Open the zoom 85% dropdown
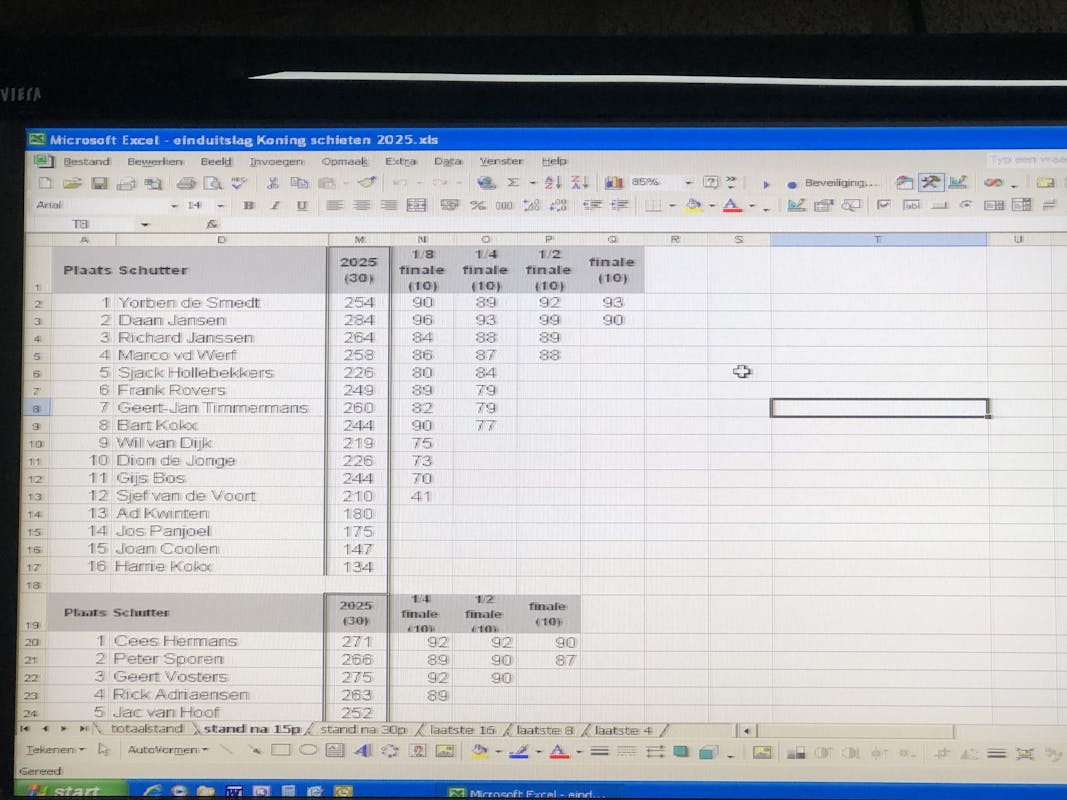 click(688, 183)
